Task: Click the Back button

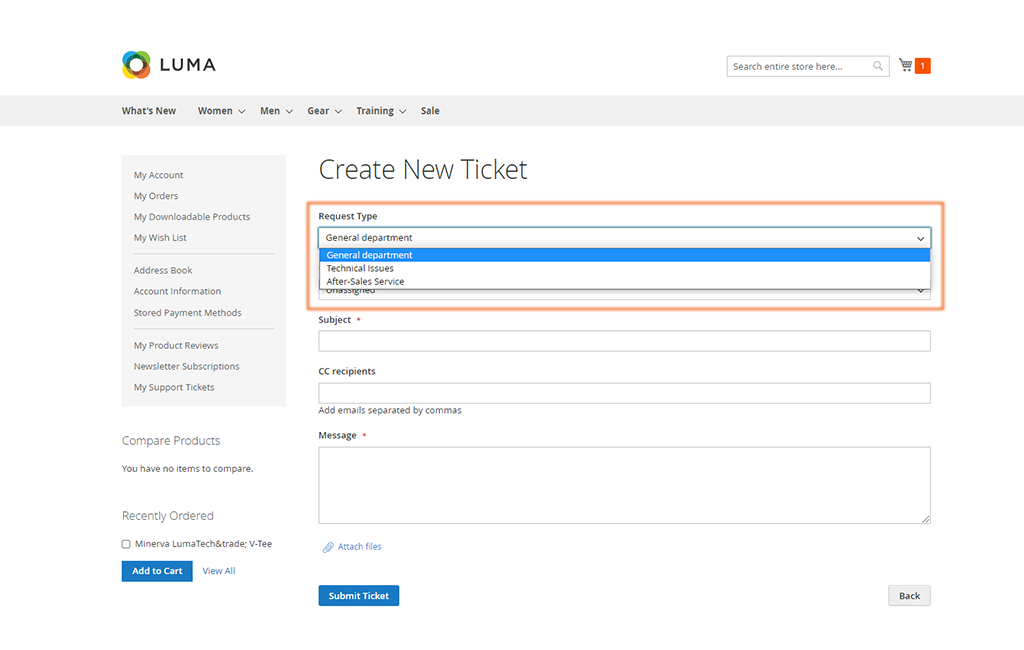Action: (x=909, y=596)
